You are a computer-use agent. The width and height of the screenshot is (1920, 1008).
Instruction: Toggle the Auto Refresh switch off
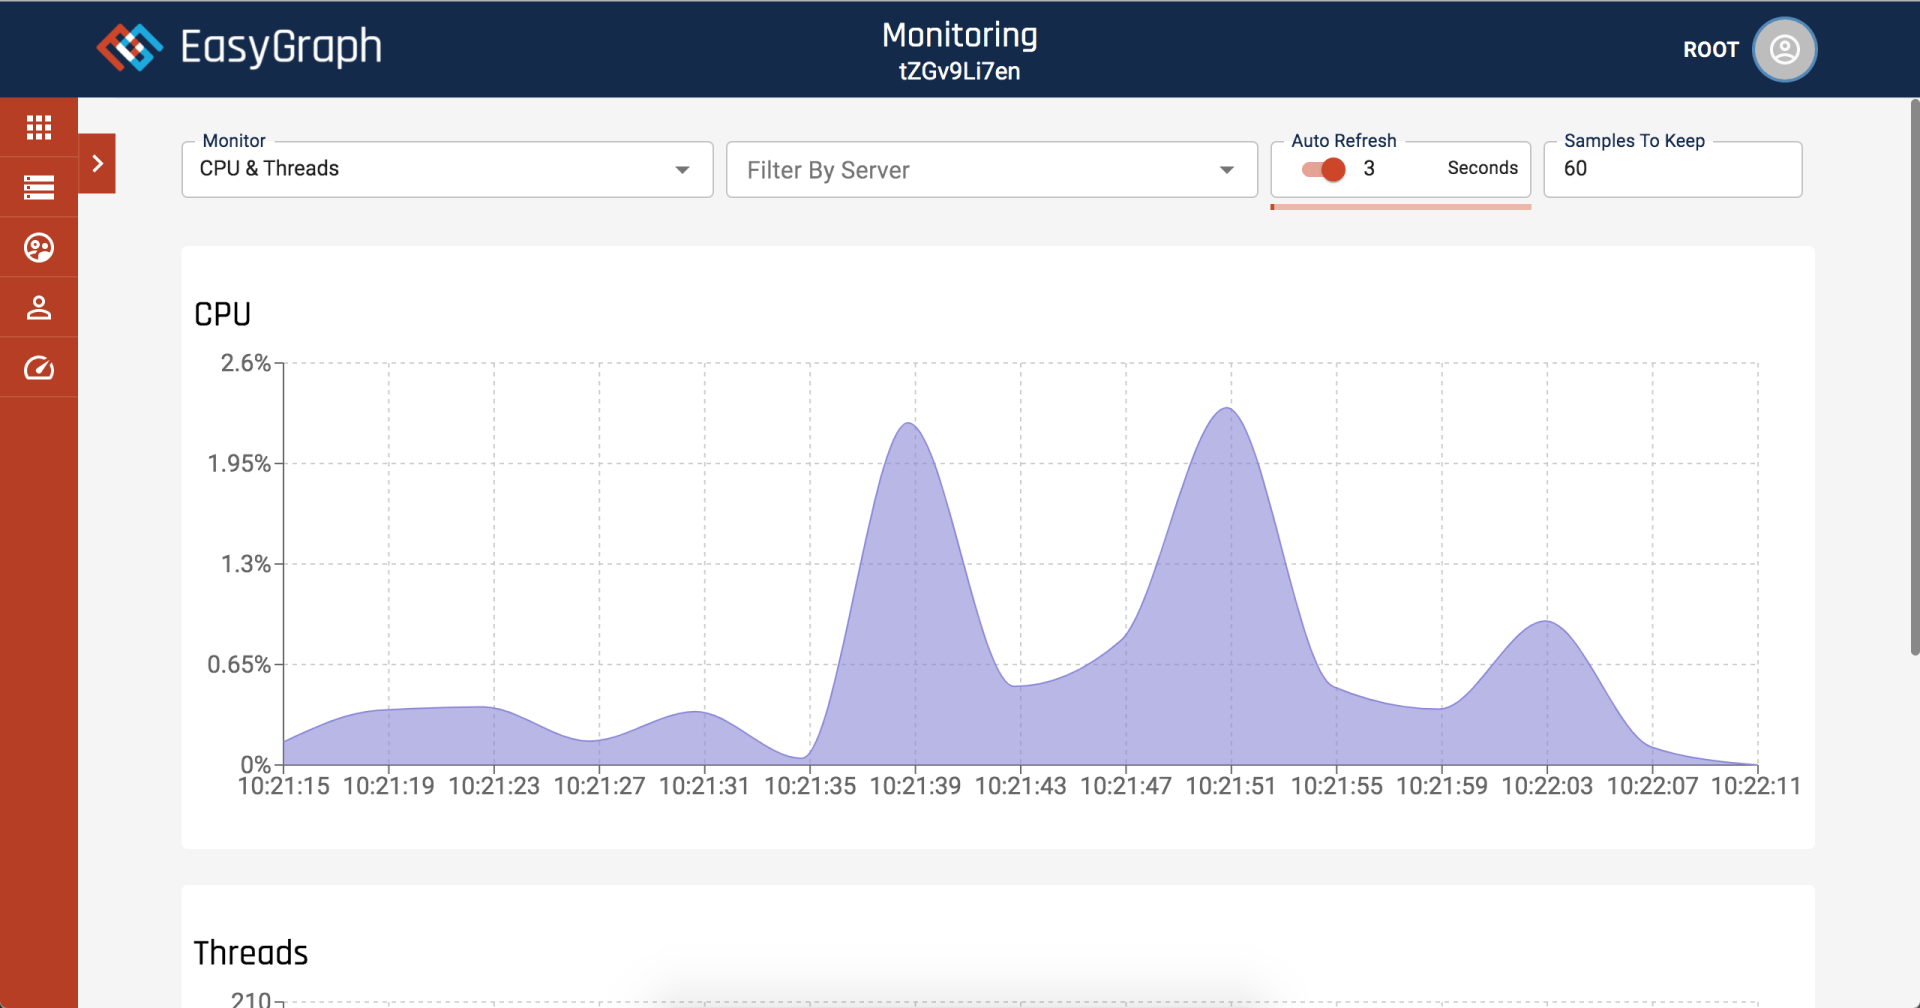pyautogui.click(x=1324, y=169)
